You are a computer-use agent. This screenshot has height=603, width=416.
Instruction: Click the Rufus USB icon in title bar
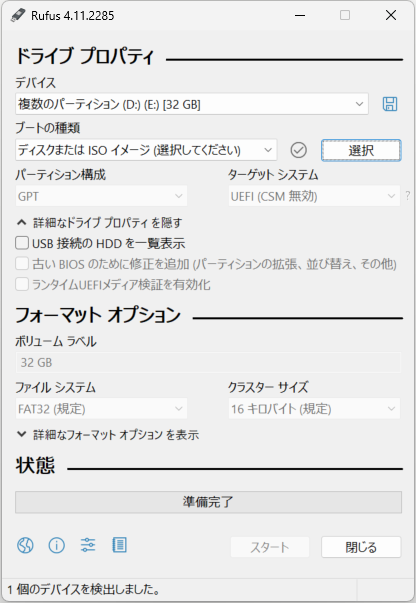18,15
